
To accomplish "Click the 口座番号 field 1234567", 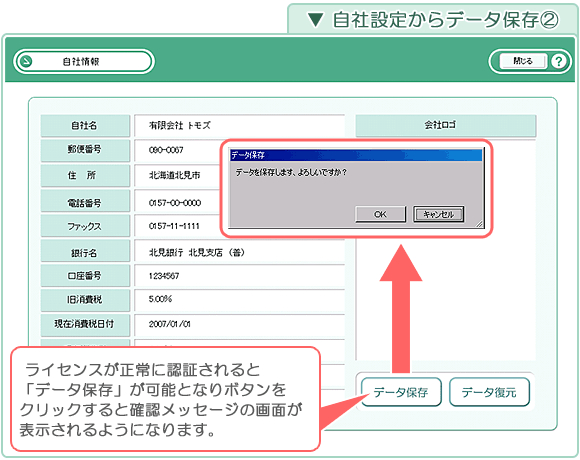I will pyautogui.click(x=240, y=276).
